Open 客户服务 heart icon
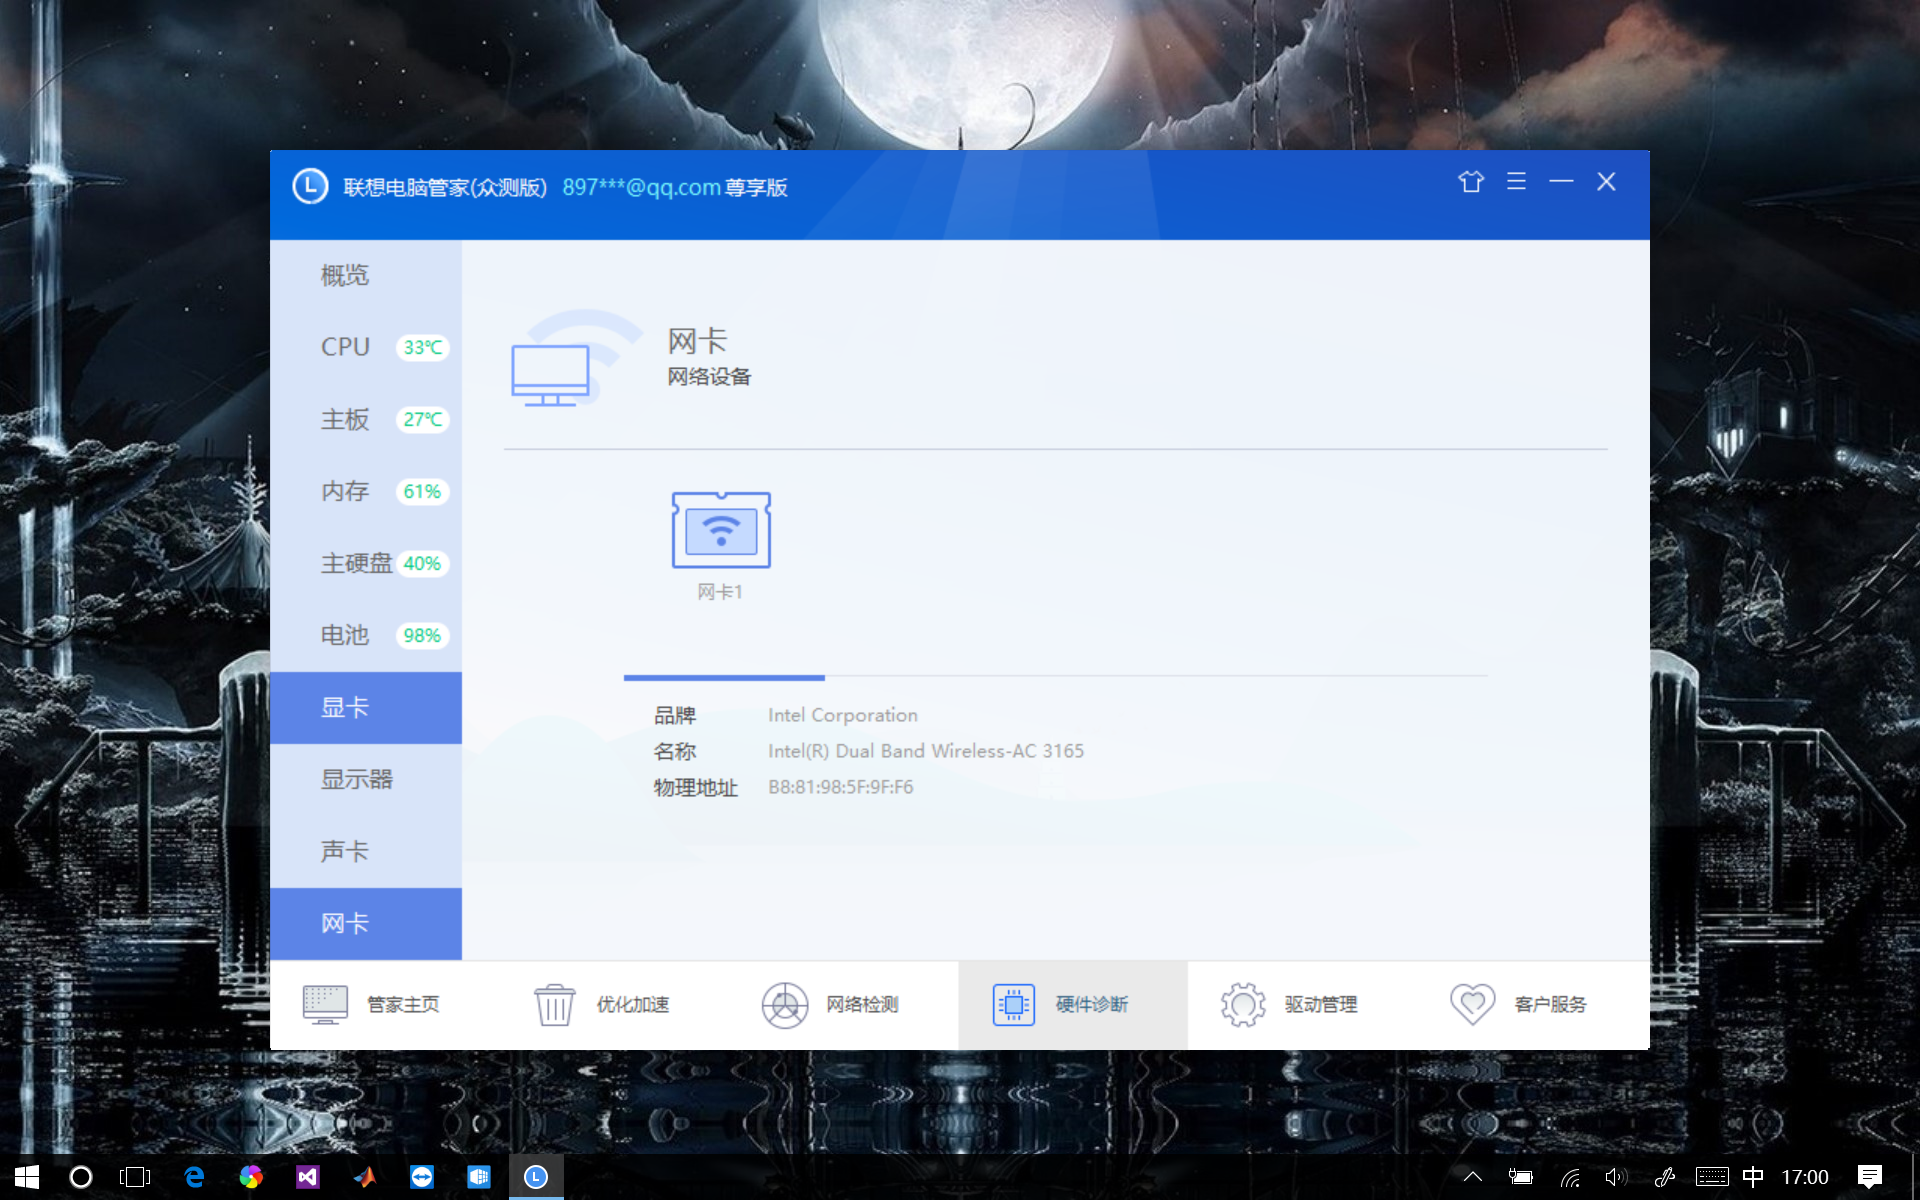Image resolution: width=1920 pixels, height=1200 pixels. click(1472, 1005)
